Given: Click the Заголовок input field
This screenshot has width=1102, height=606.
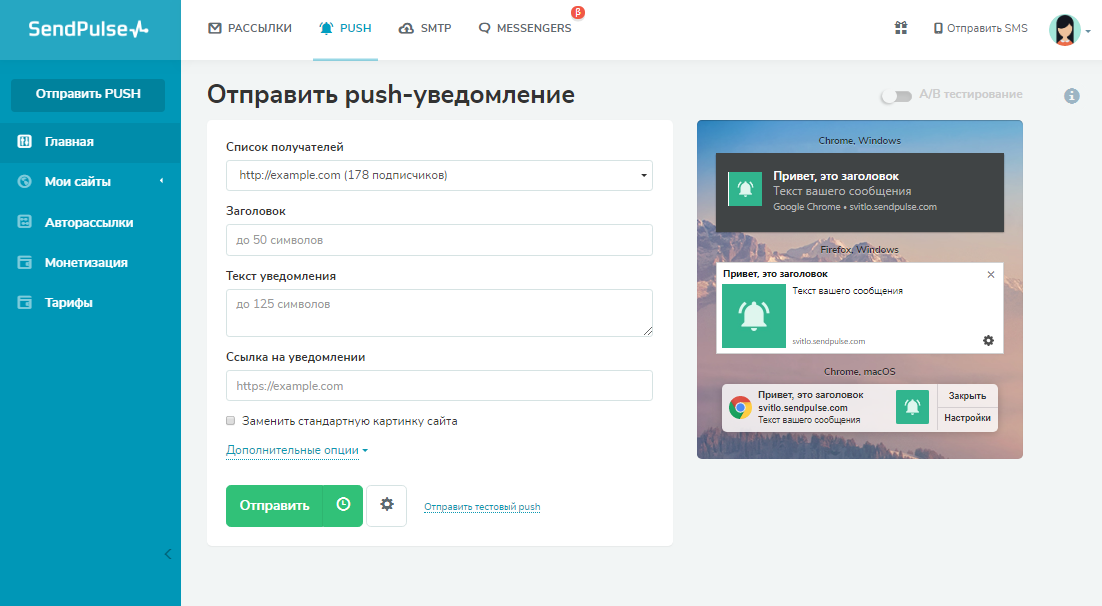Looking at the screenshot, I should click(x=439, y=240).
